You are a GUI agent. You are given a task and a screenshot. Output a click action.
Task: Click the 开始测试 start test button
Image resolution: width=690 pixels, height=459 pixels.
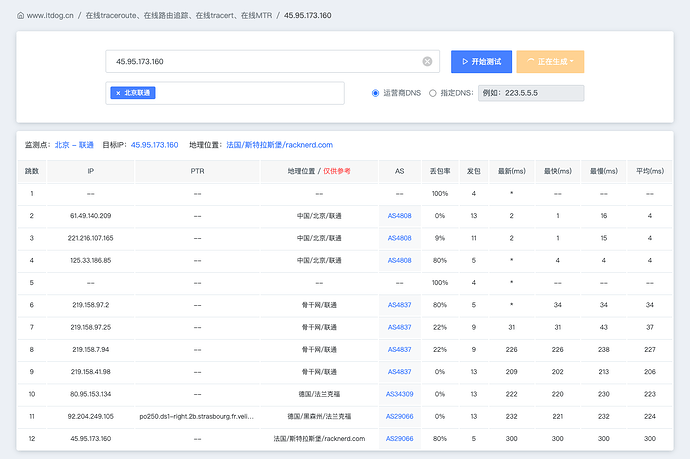pos(481,62)
